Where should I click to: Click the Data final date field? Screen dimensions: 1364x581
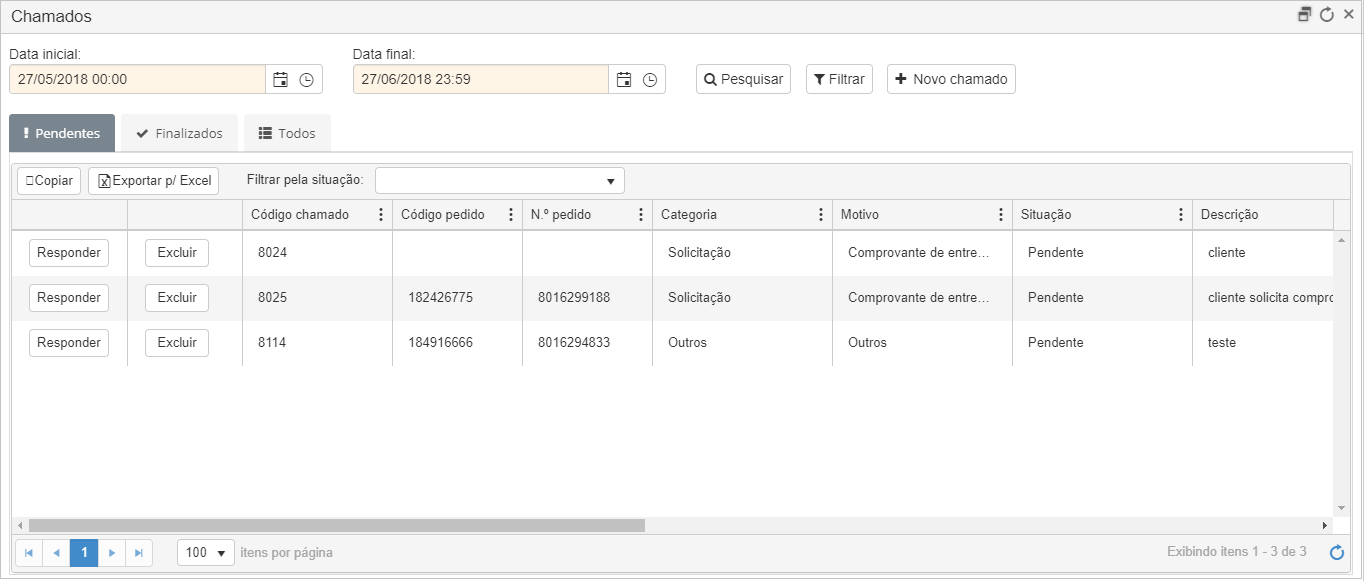point(481,79)
